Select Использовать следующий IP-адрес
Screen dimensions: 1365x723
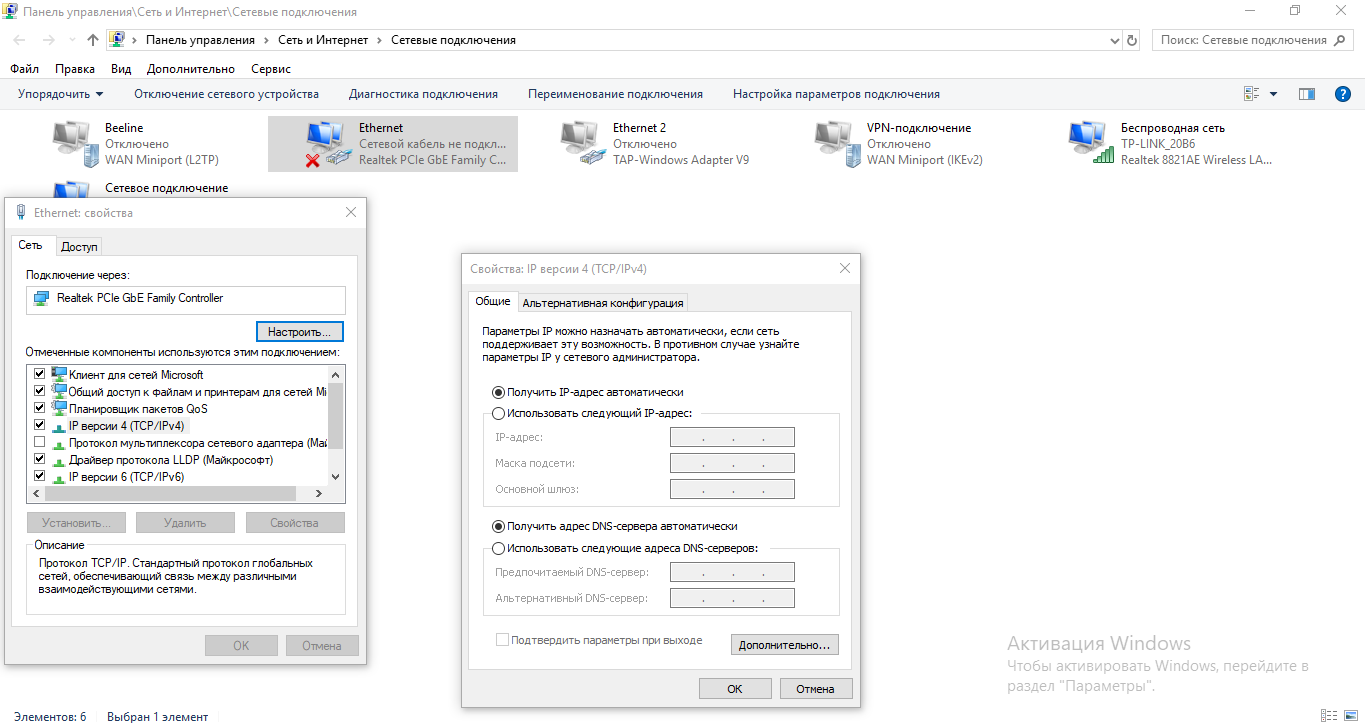499,412
